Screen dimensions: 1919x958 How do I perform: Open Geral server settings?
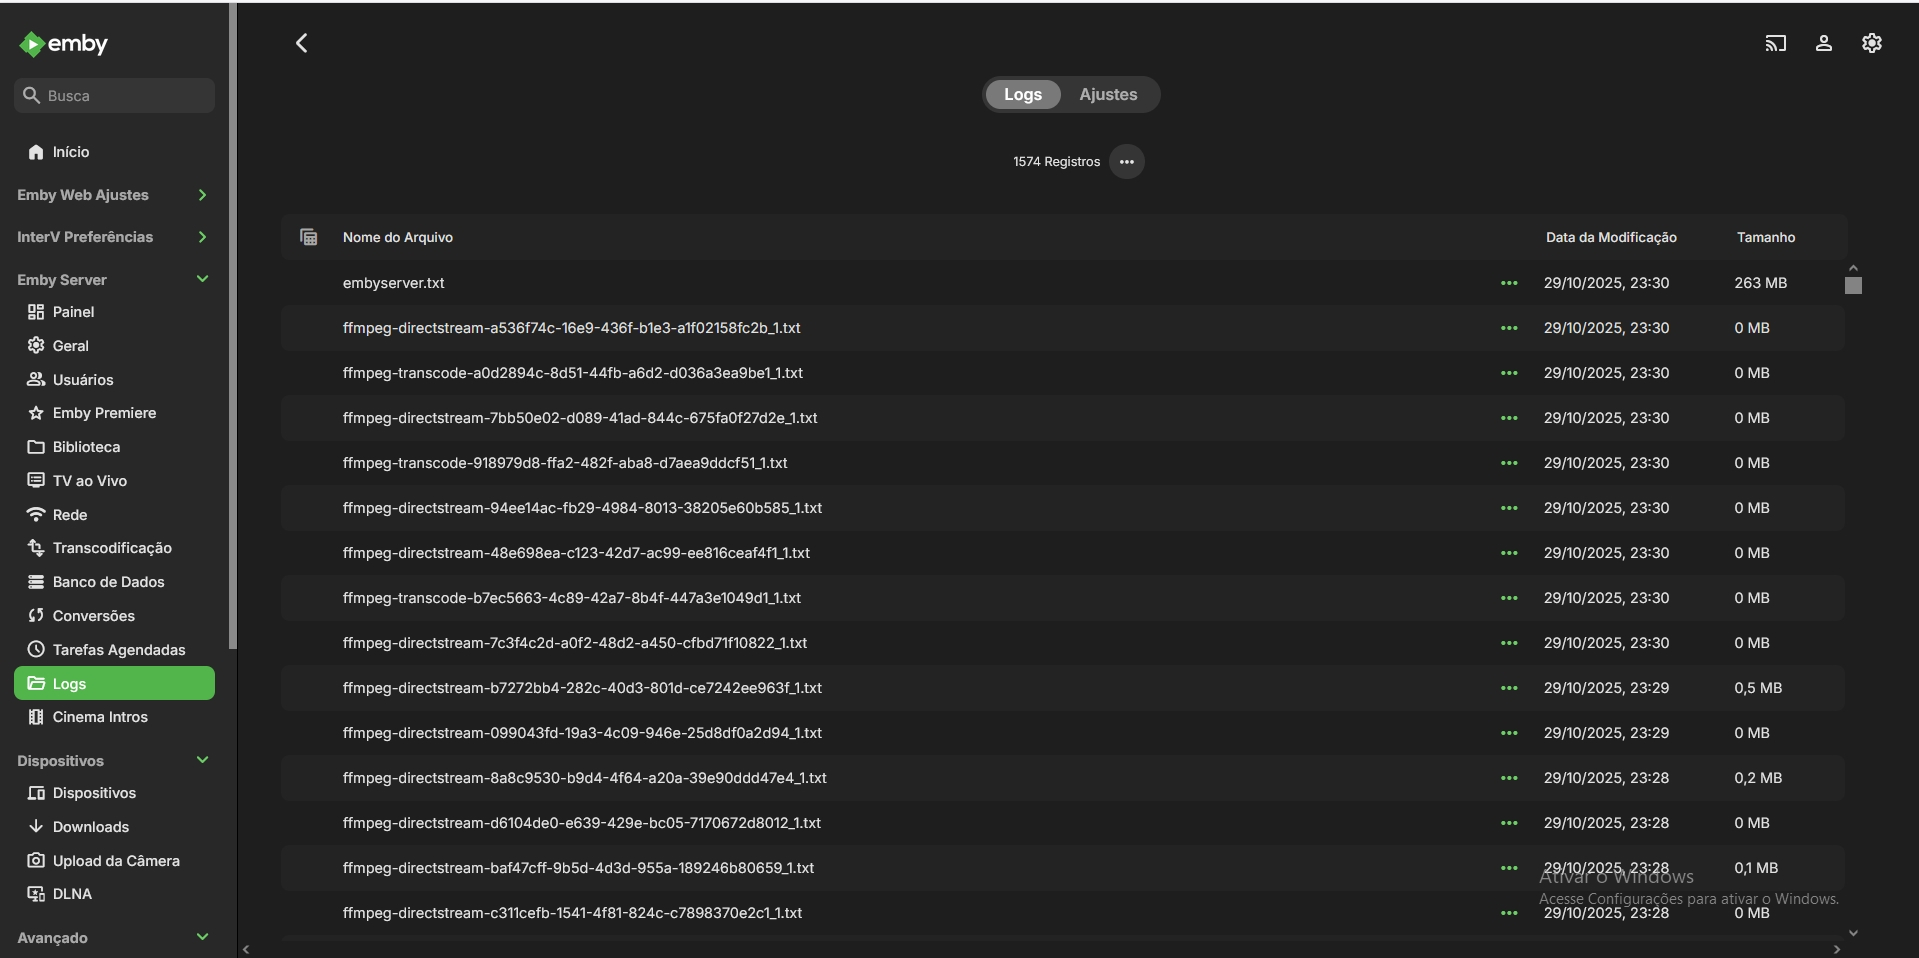114,346
